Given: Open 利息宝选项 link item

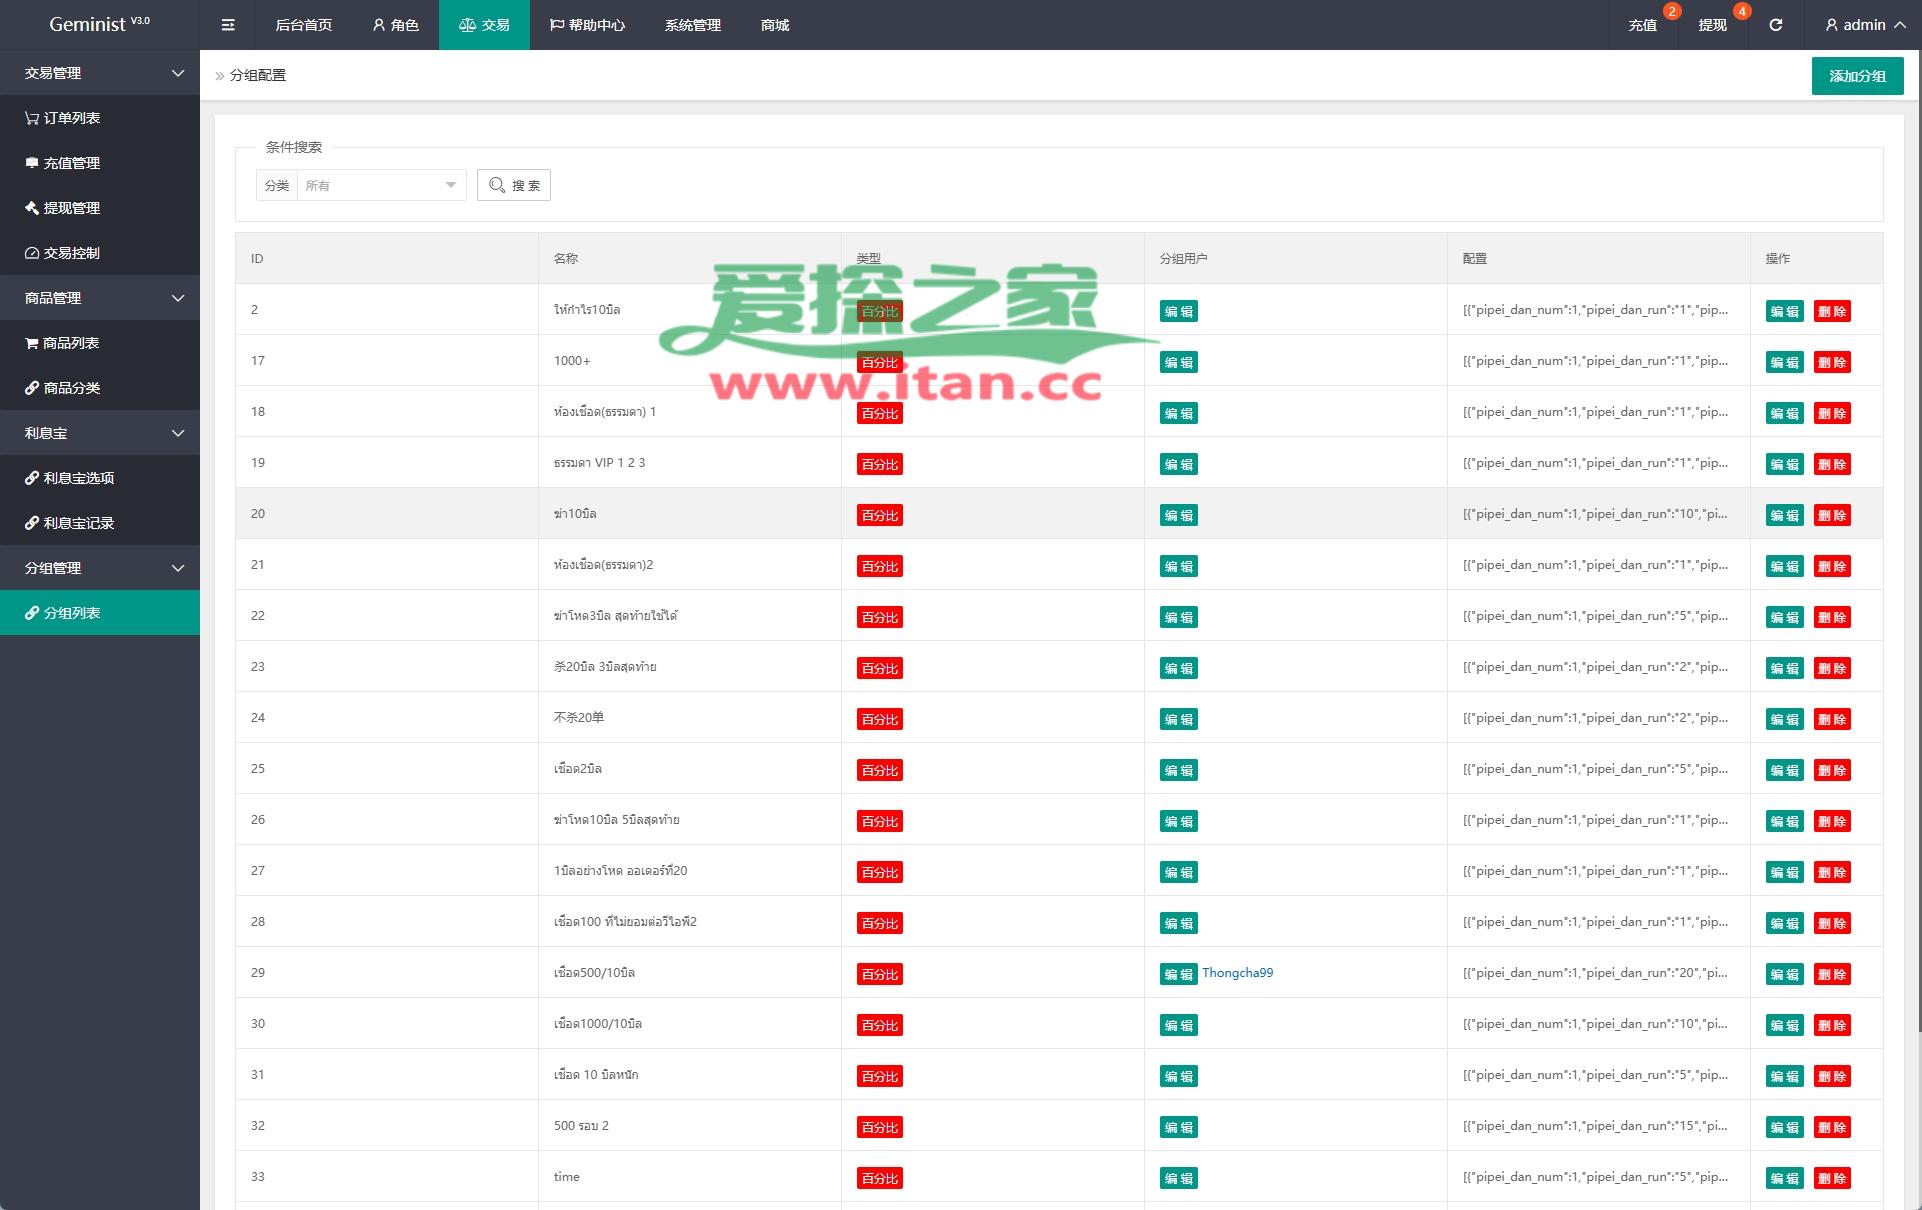Looking at the screenshot, I should tap(78, 478).
